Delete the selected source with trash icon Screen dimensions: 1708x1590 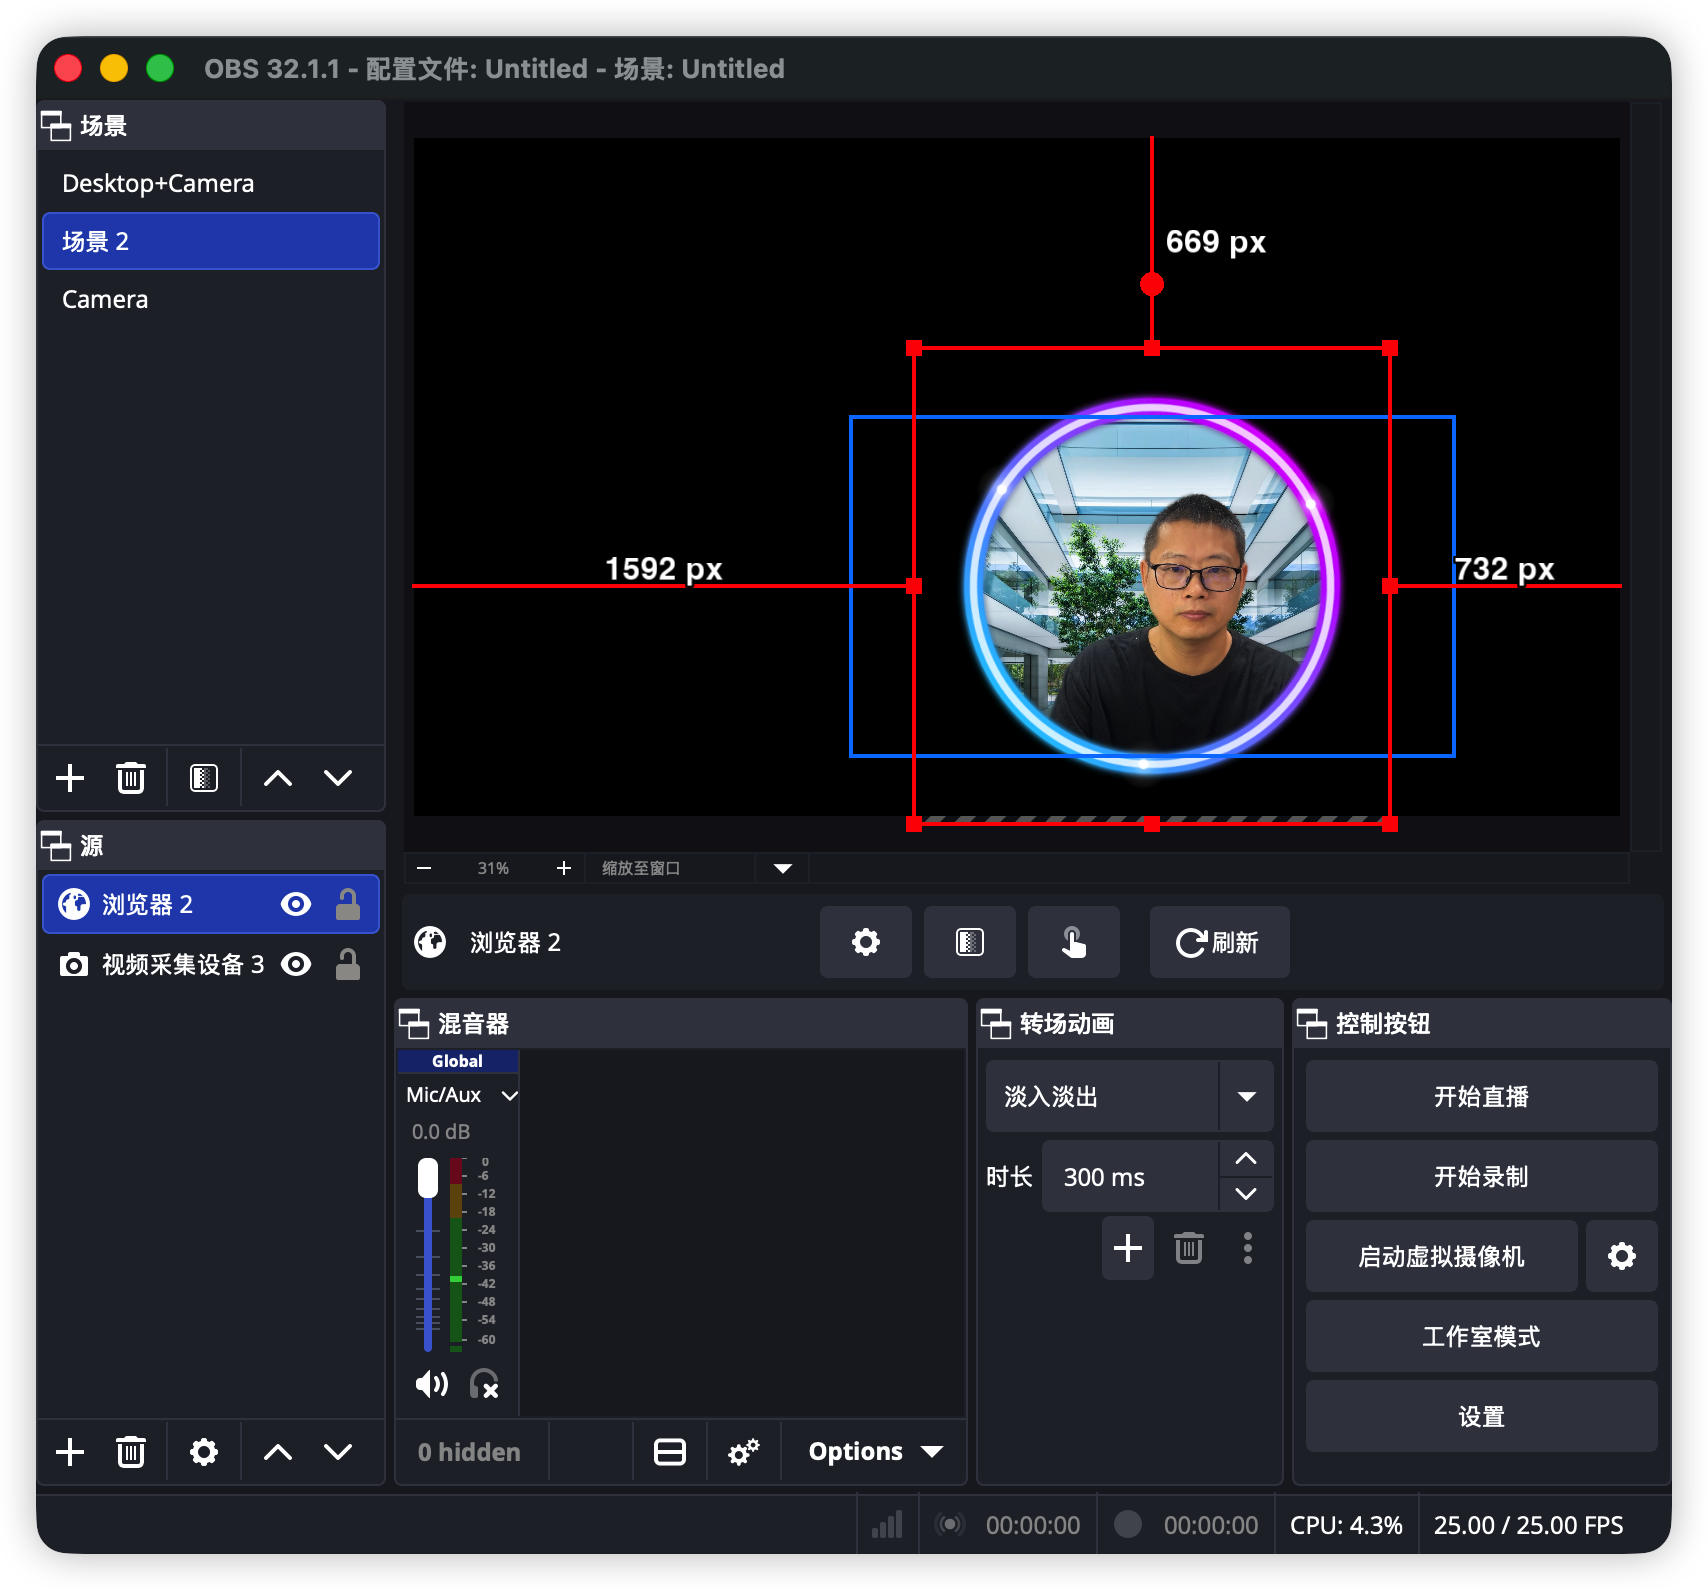131,1452
